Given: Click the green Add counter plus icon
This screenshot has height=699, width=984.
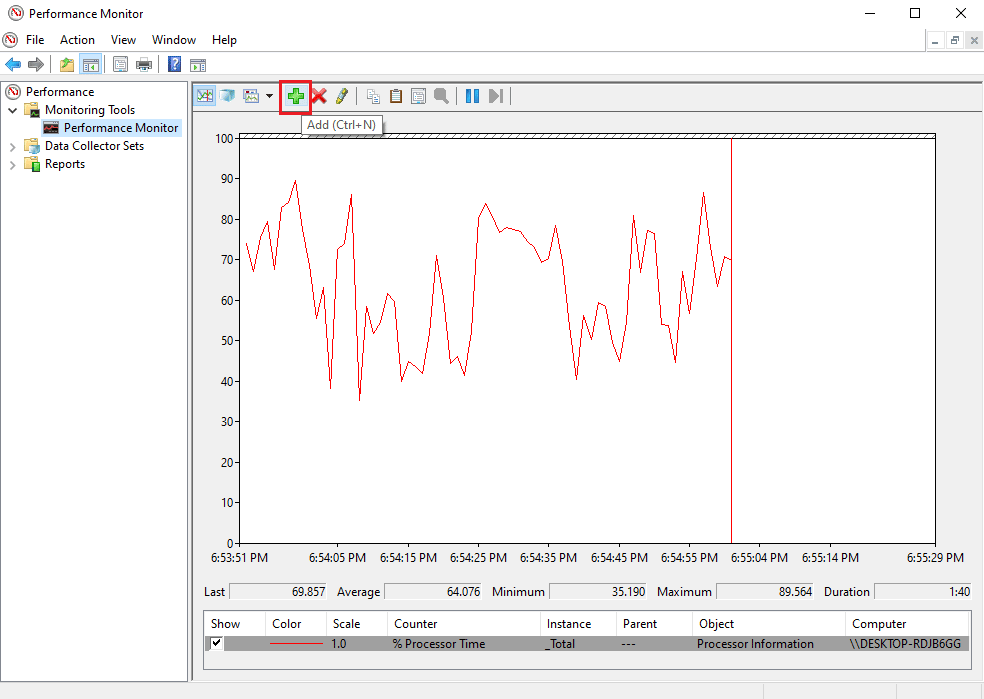Looking at the screenshot, I should click(x=296, y=96).
